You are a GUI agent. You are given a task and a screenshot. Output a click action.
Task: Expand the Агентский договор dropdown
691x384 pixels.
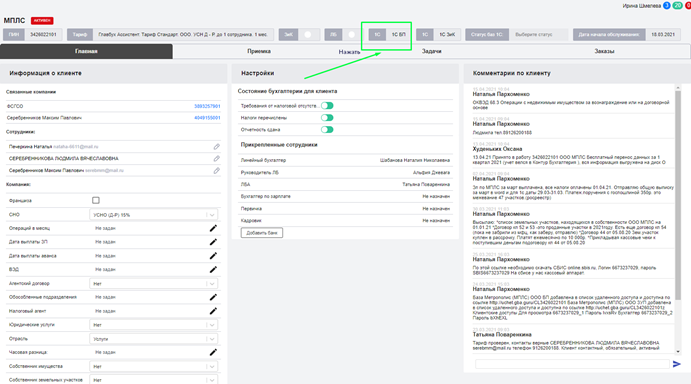154,283
